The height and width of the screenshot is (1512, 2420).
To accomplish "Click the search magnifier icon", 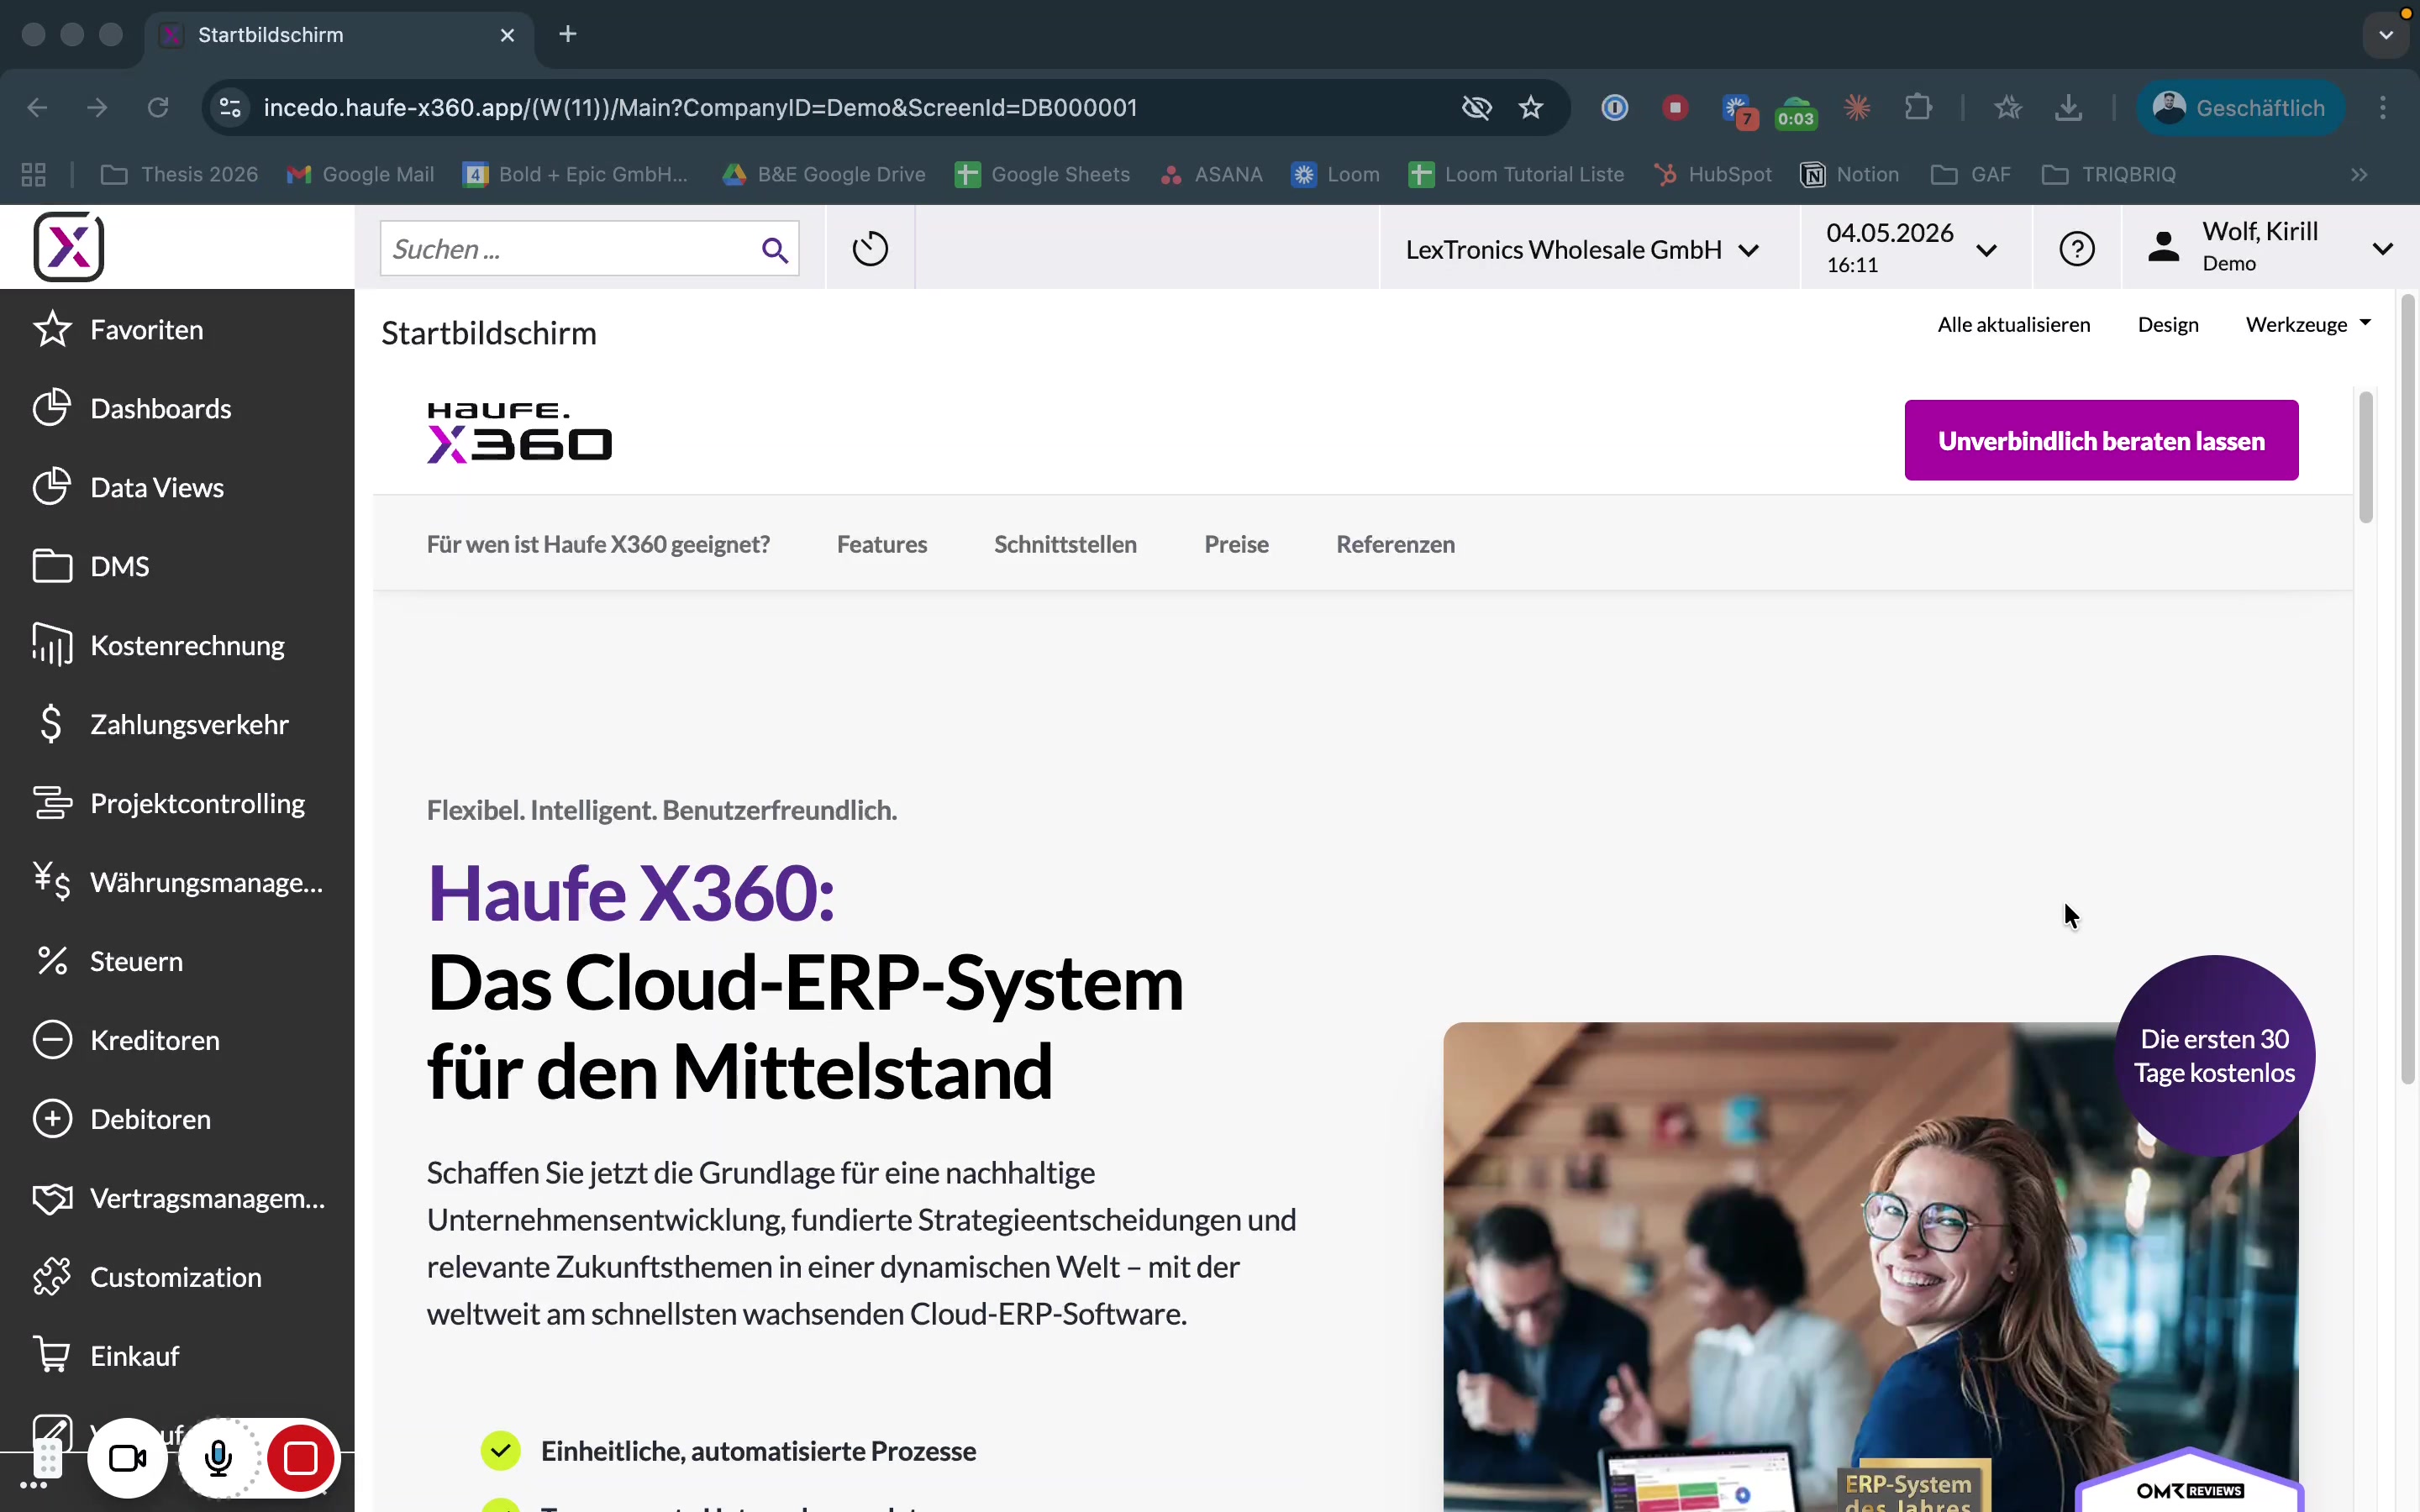I will [x=775, y=249].
